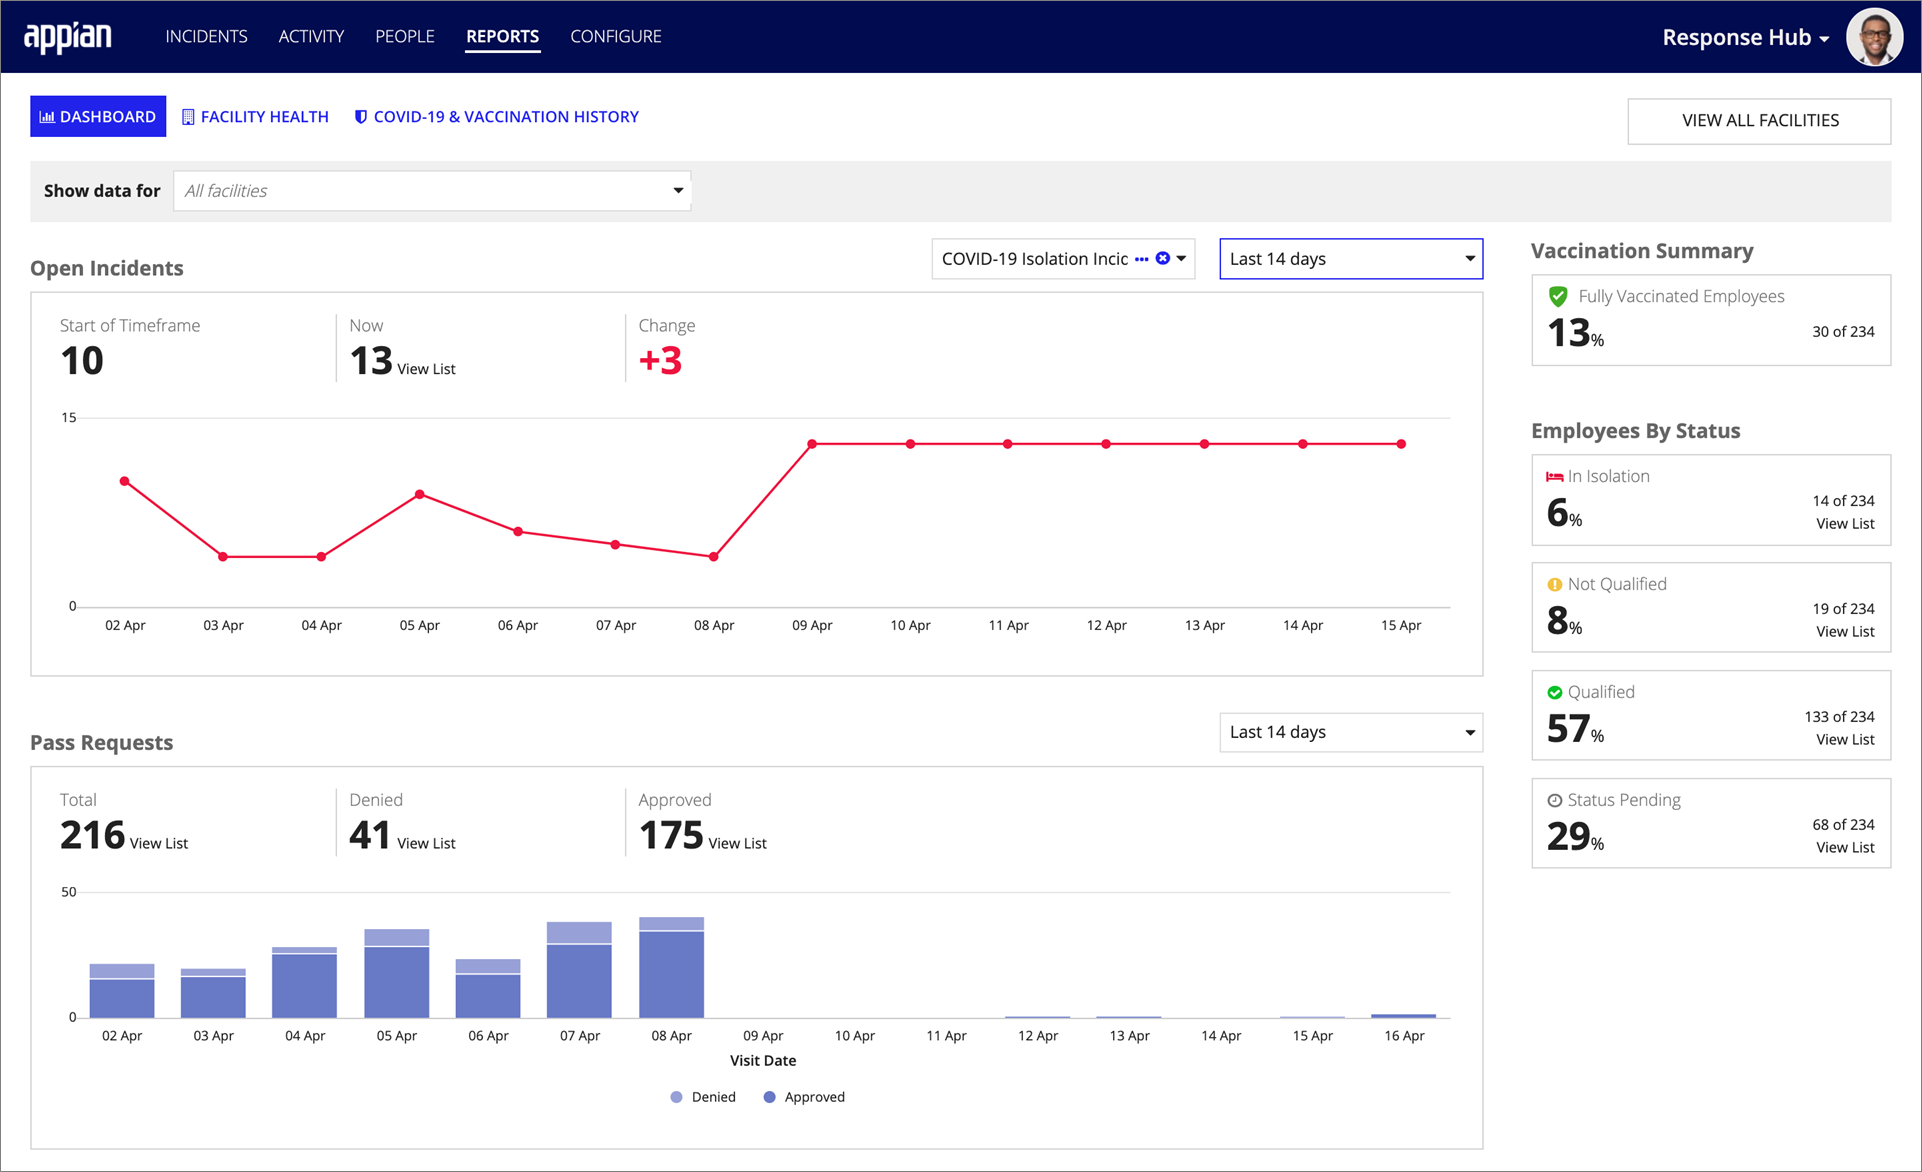This screenshot has height=1172, width=1922.
Task: Click the Status Pending clock icon
Action: 1554,801
